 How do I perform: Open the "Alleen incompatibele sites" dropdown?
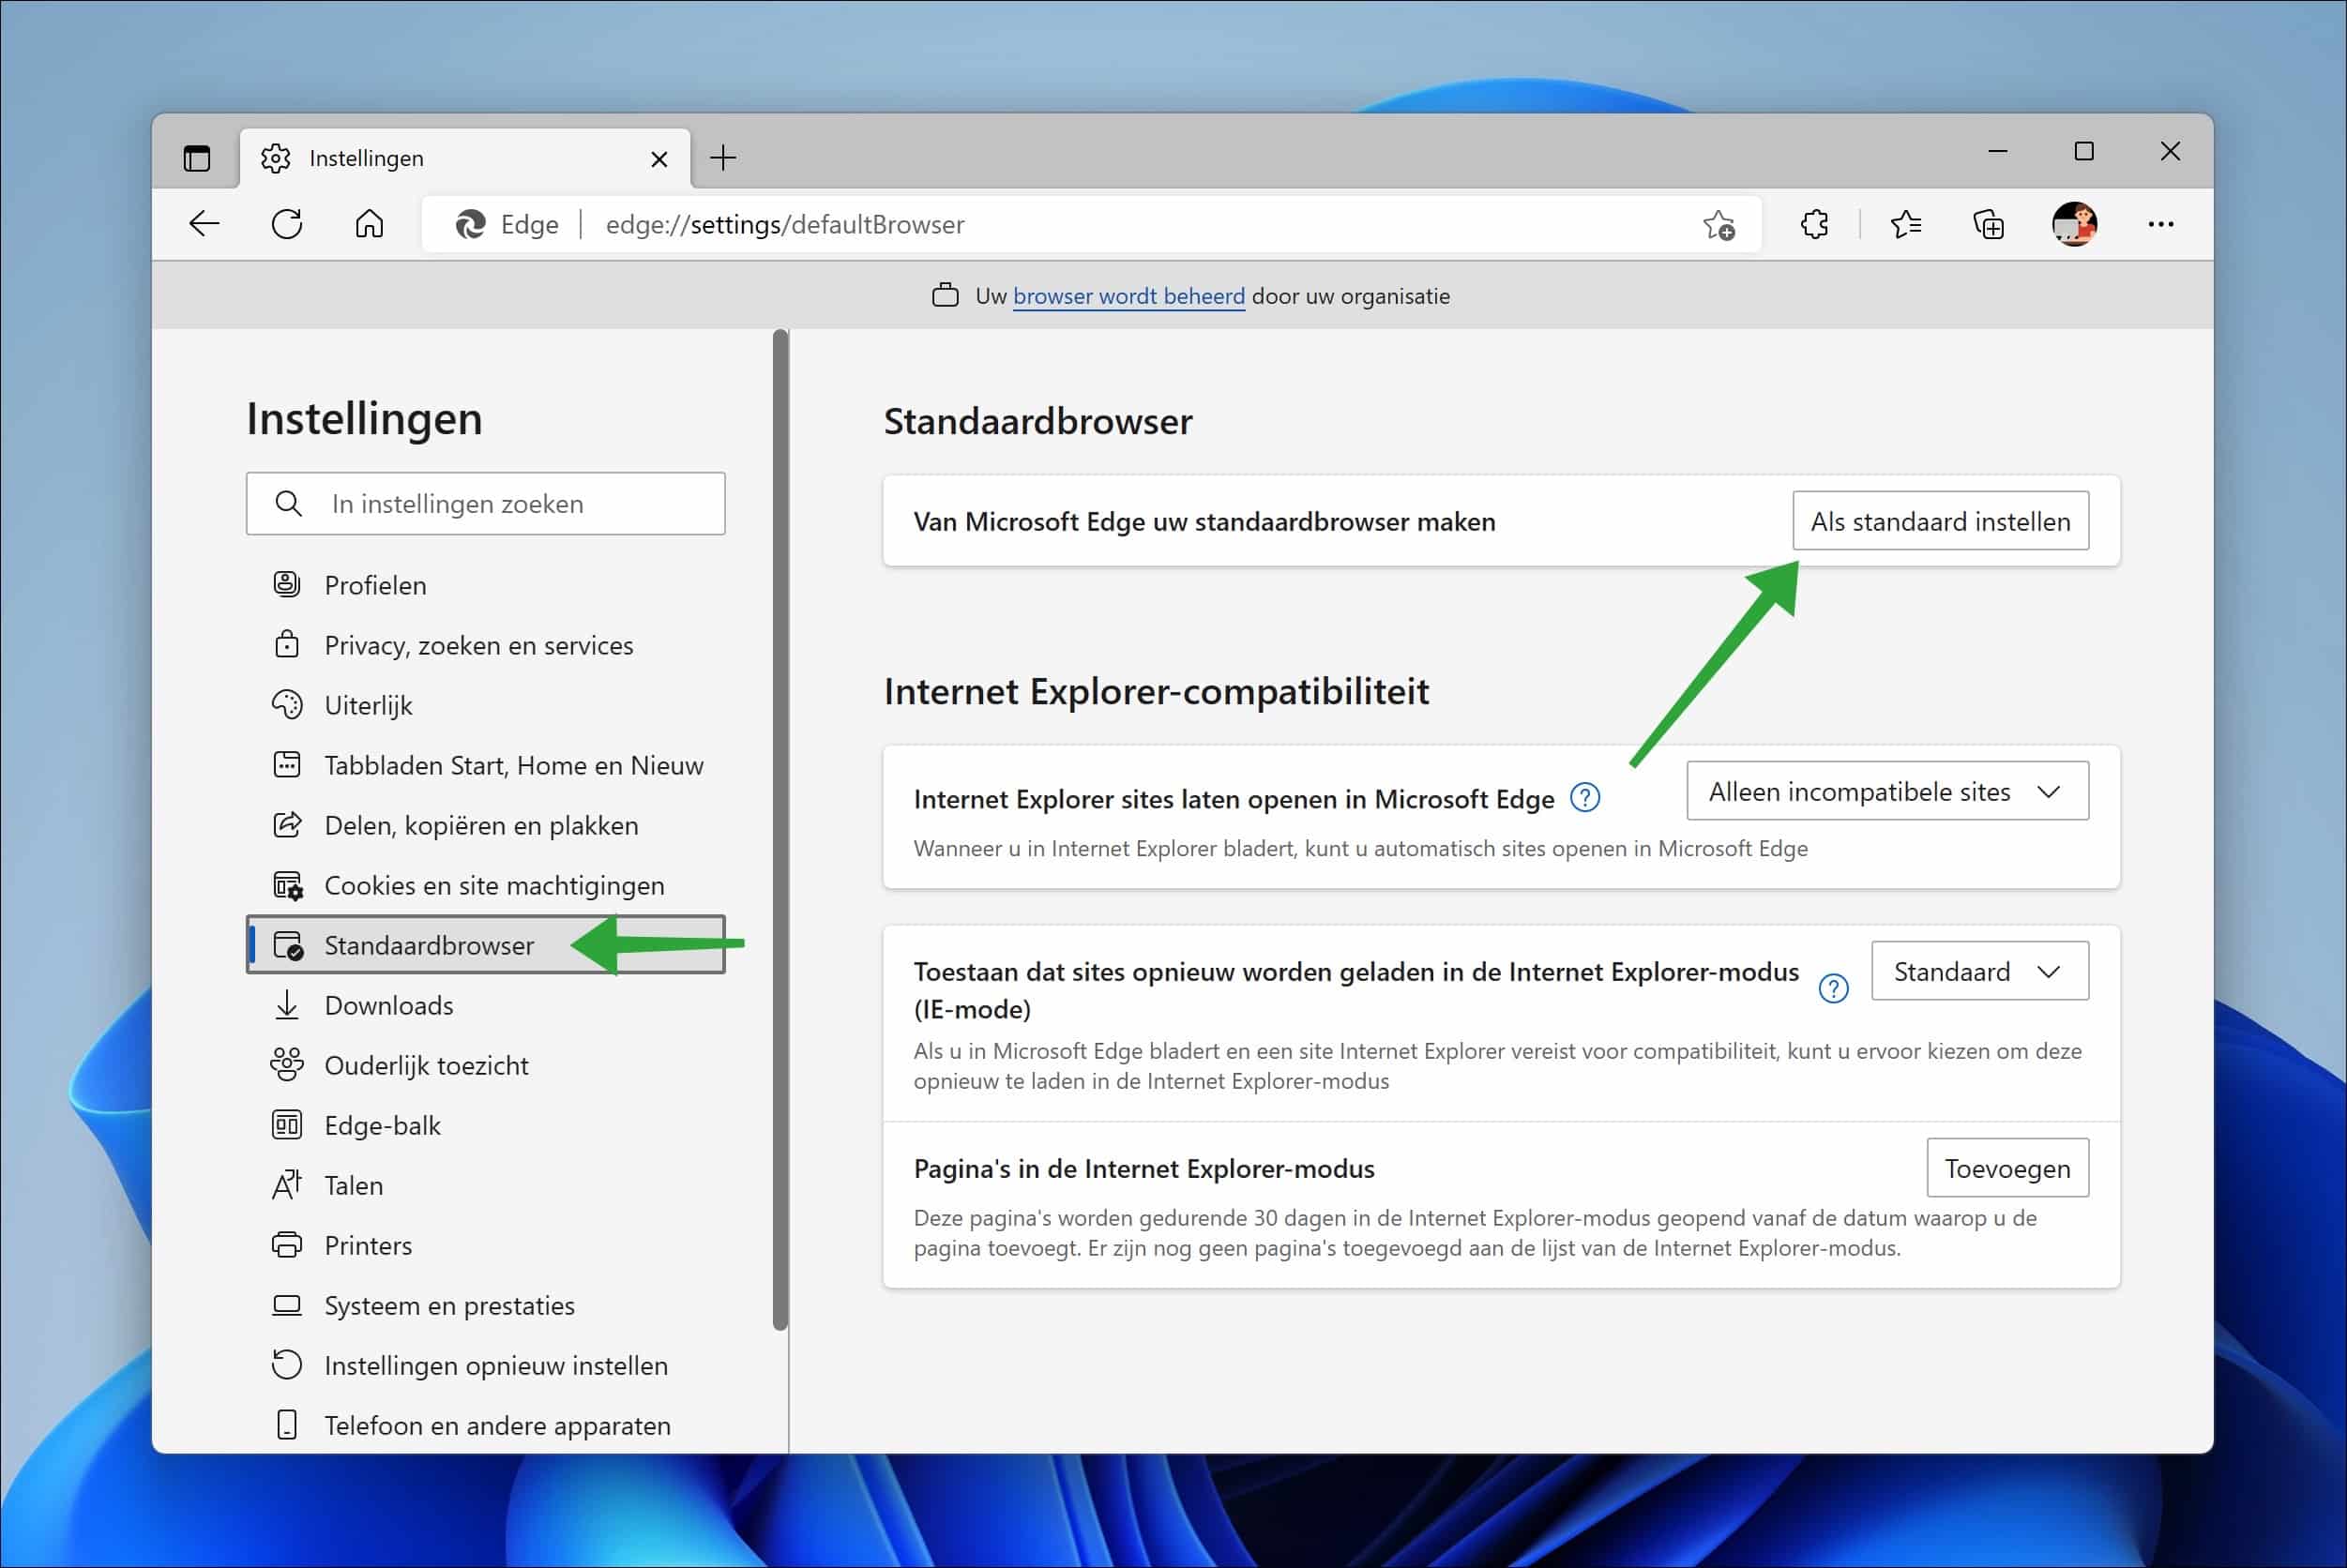(x=1886, y=790)
